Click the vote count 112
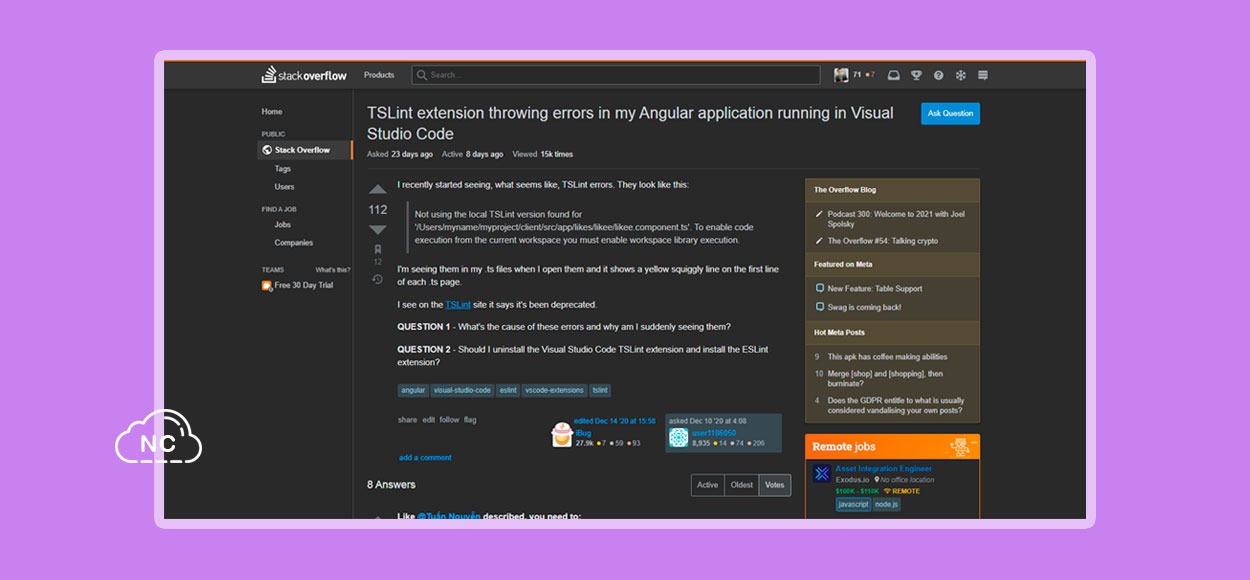The image size is (1250, 580). pos(378,210)
